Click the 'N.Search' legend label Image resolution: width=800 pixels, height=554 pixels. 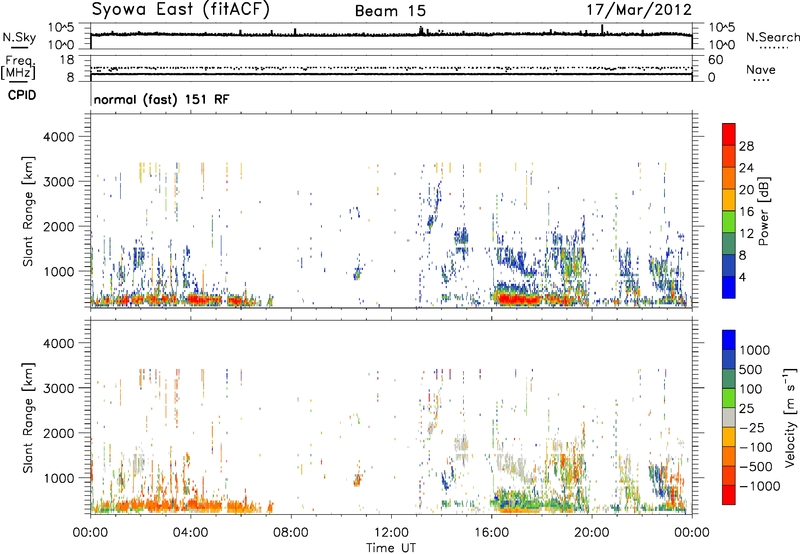[773, 37]
